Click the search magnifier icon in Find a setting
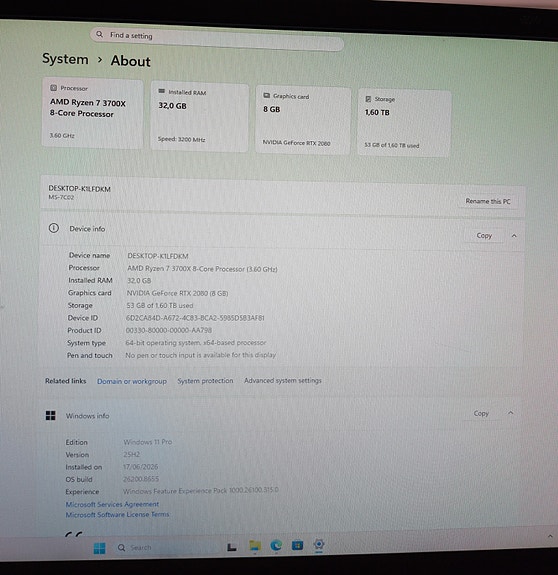The height and width of the screenshot is (575, 558). [x=99, y=34]
